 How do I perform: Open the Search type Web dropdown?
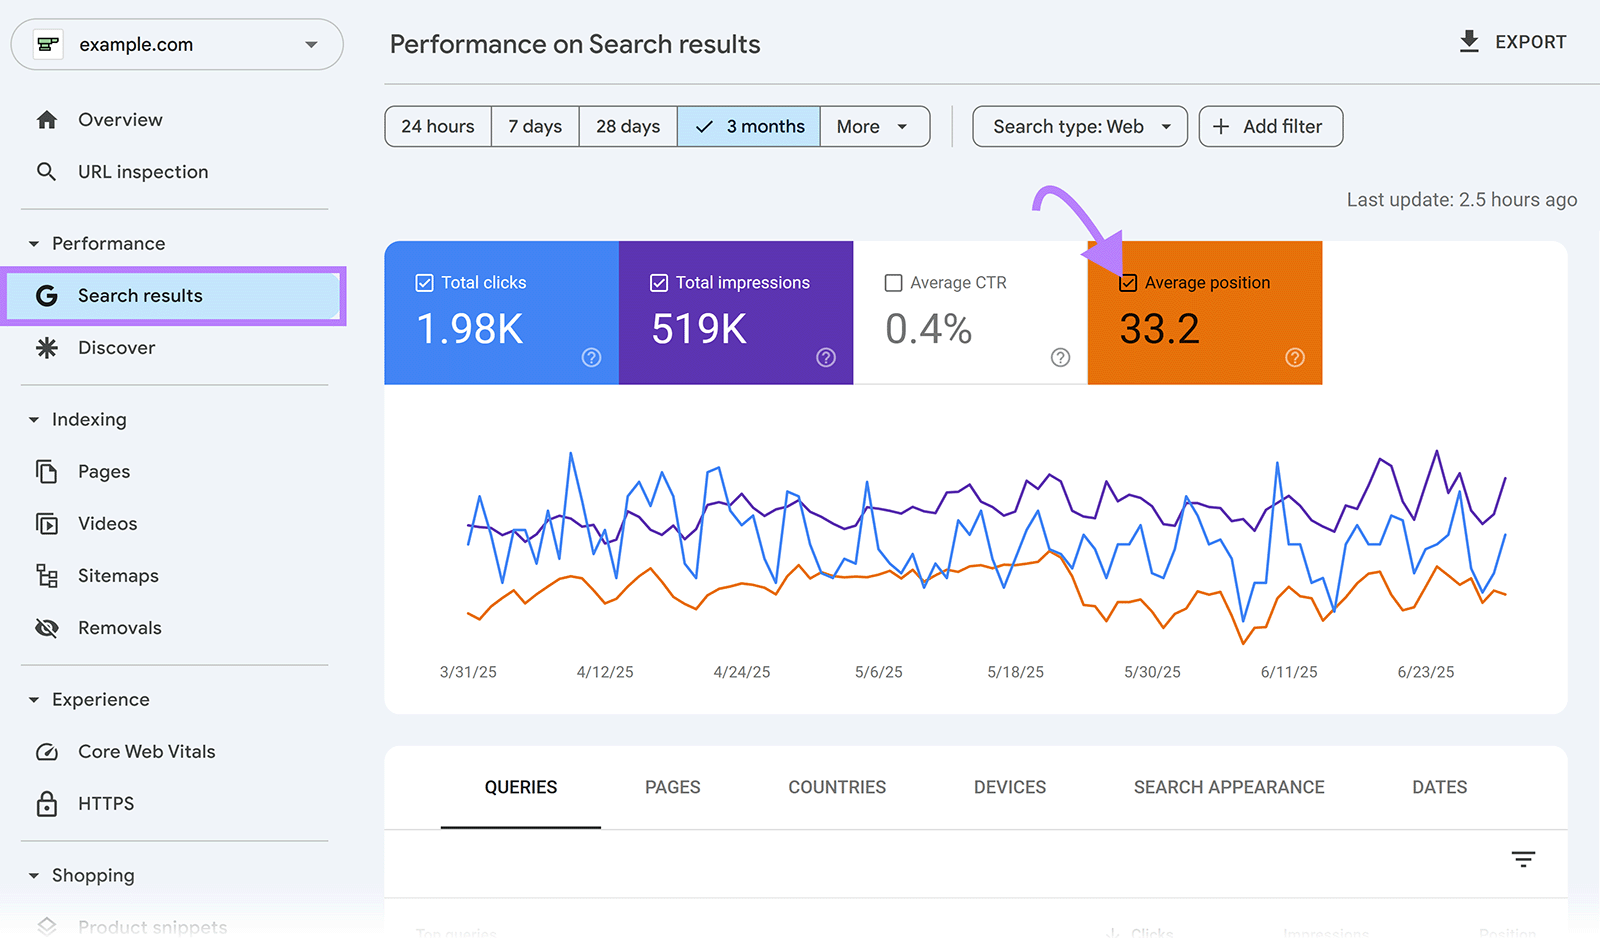(x=1079, y=126)
